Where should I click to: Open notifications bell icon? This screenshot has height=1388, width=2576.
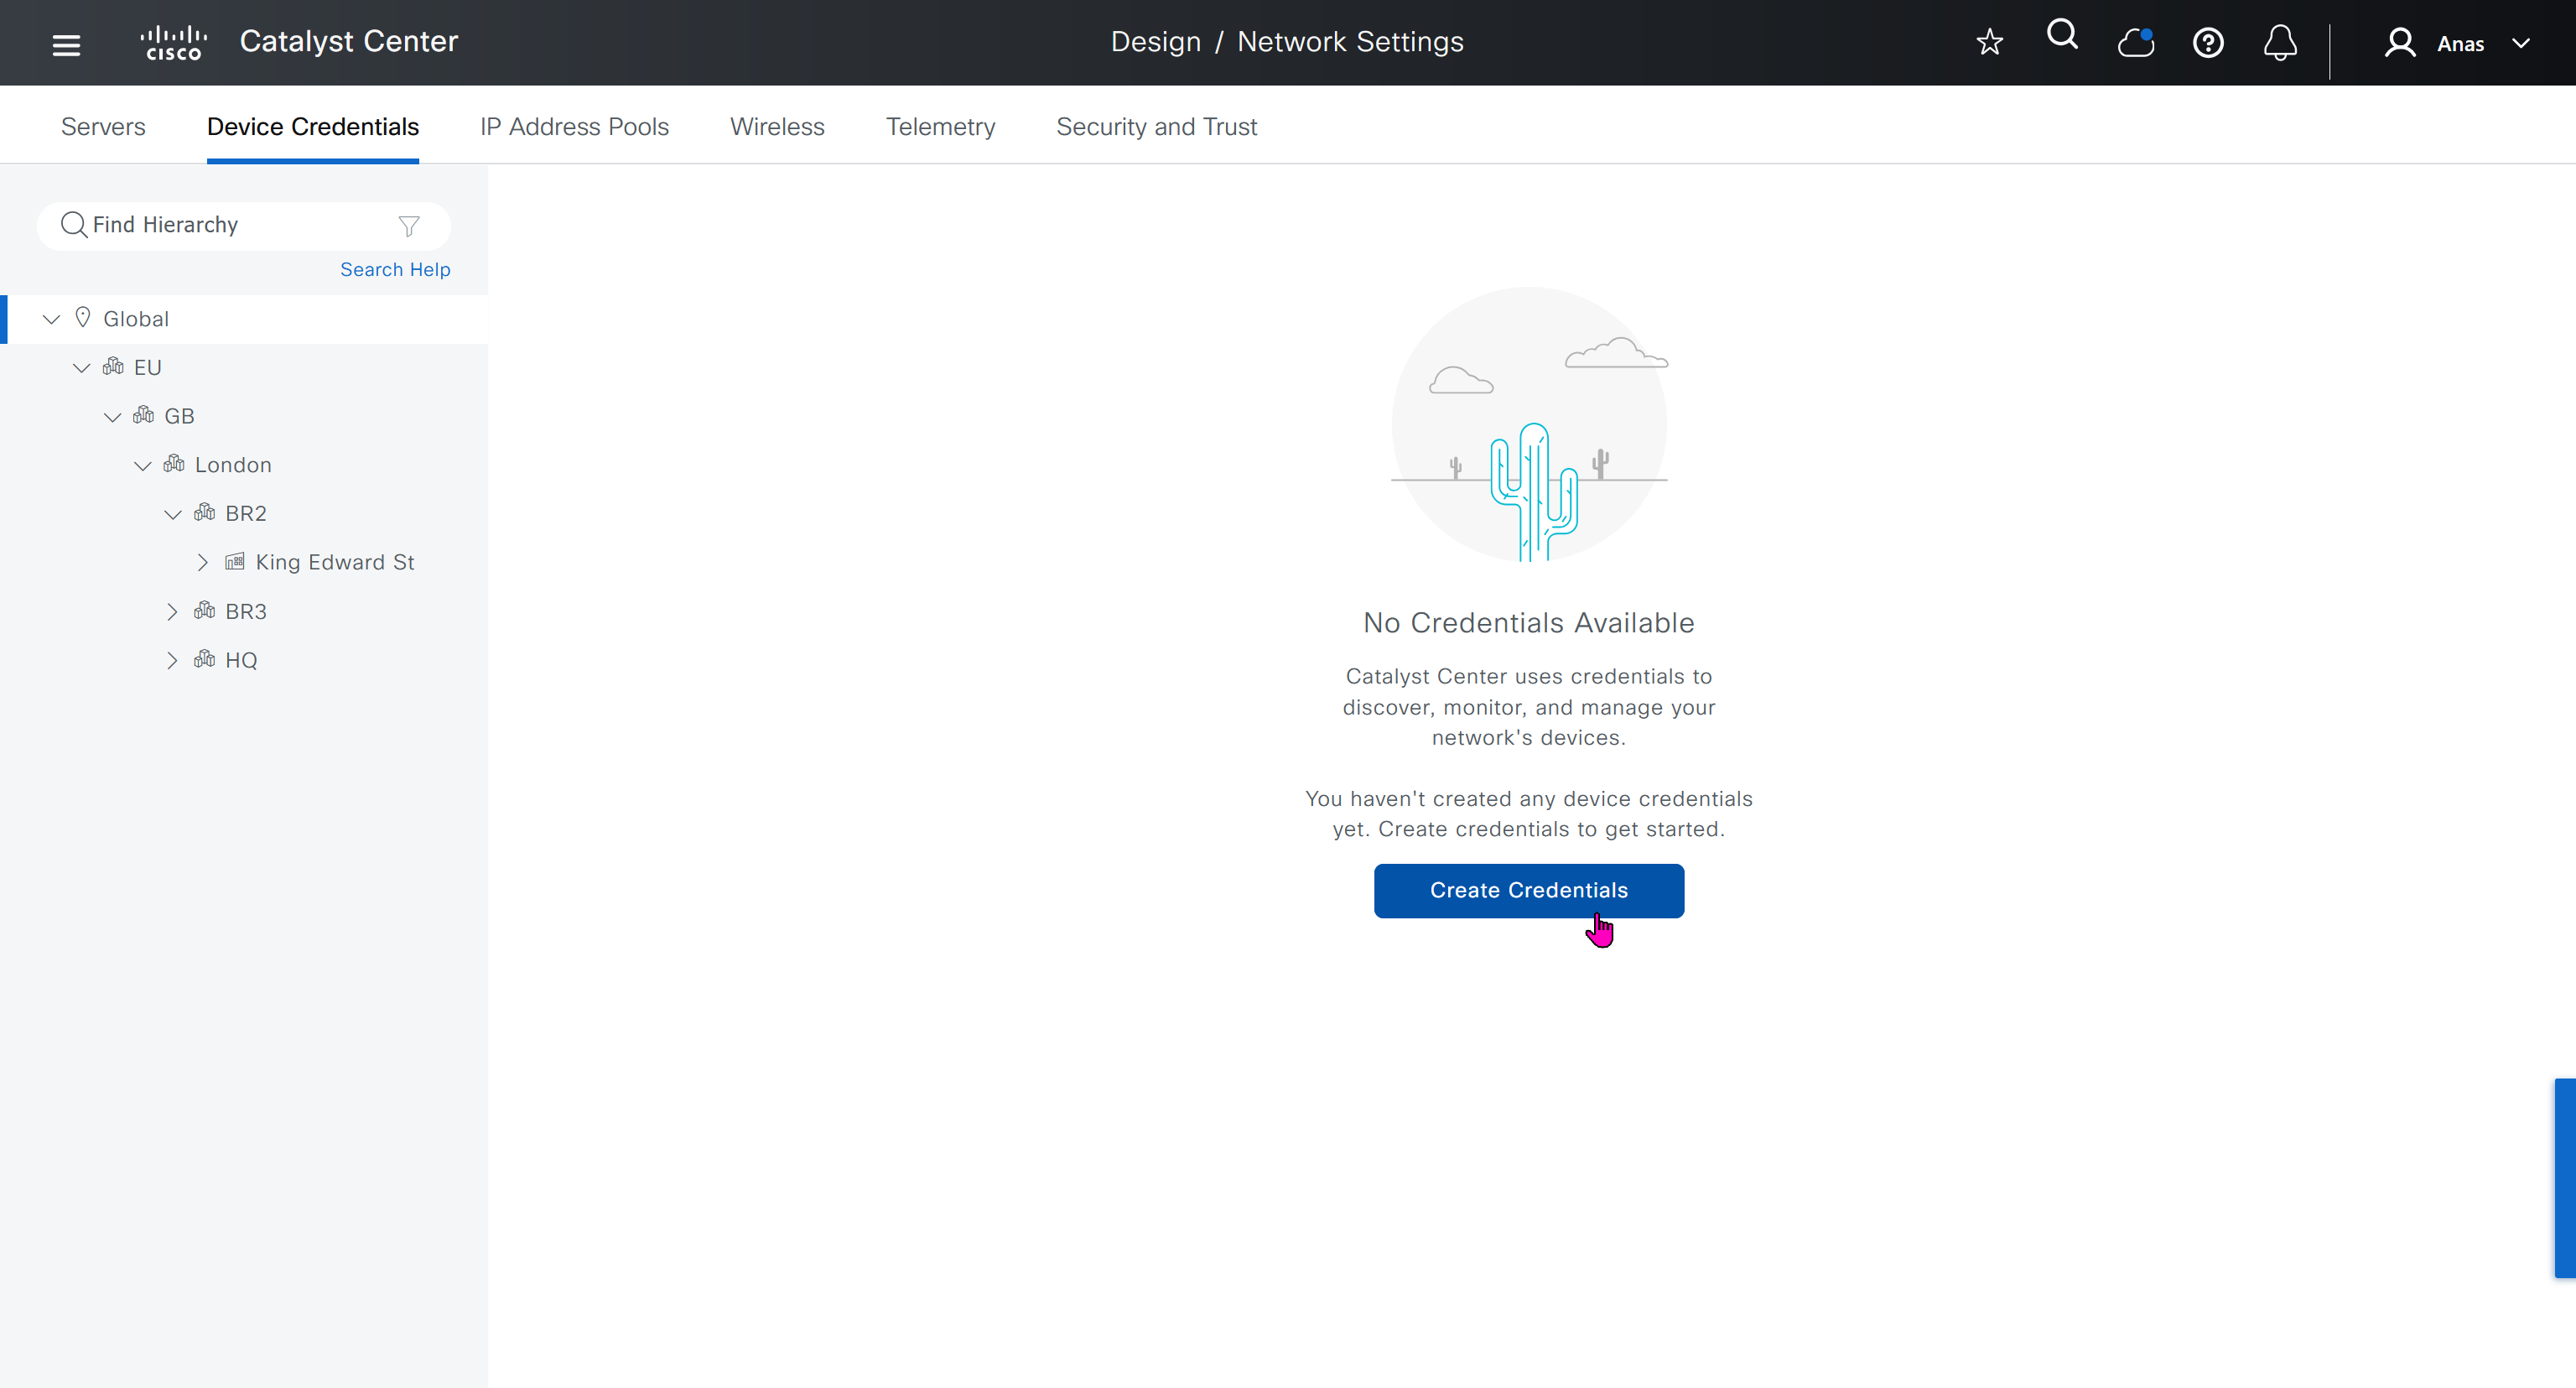click(x=2280, y=43)
